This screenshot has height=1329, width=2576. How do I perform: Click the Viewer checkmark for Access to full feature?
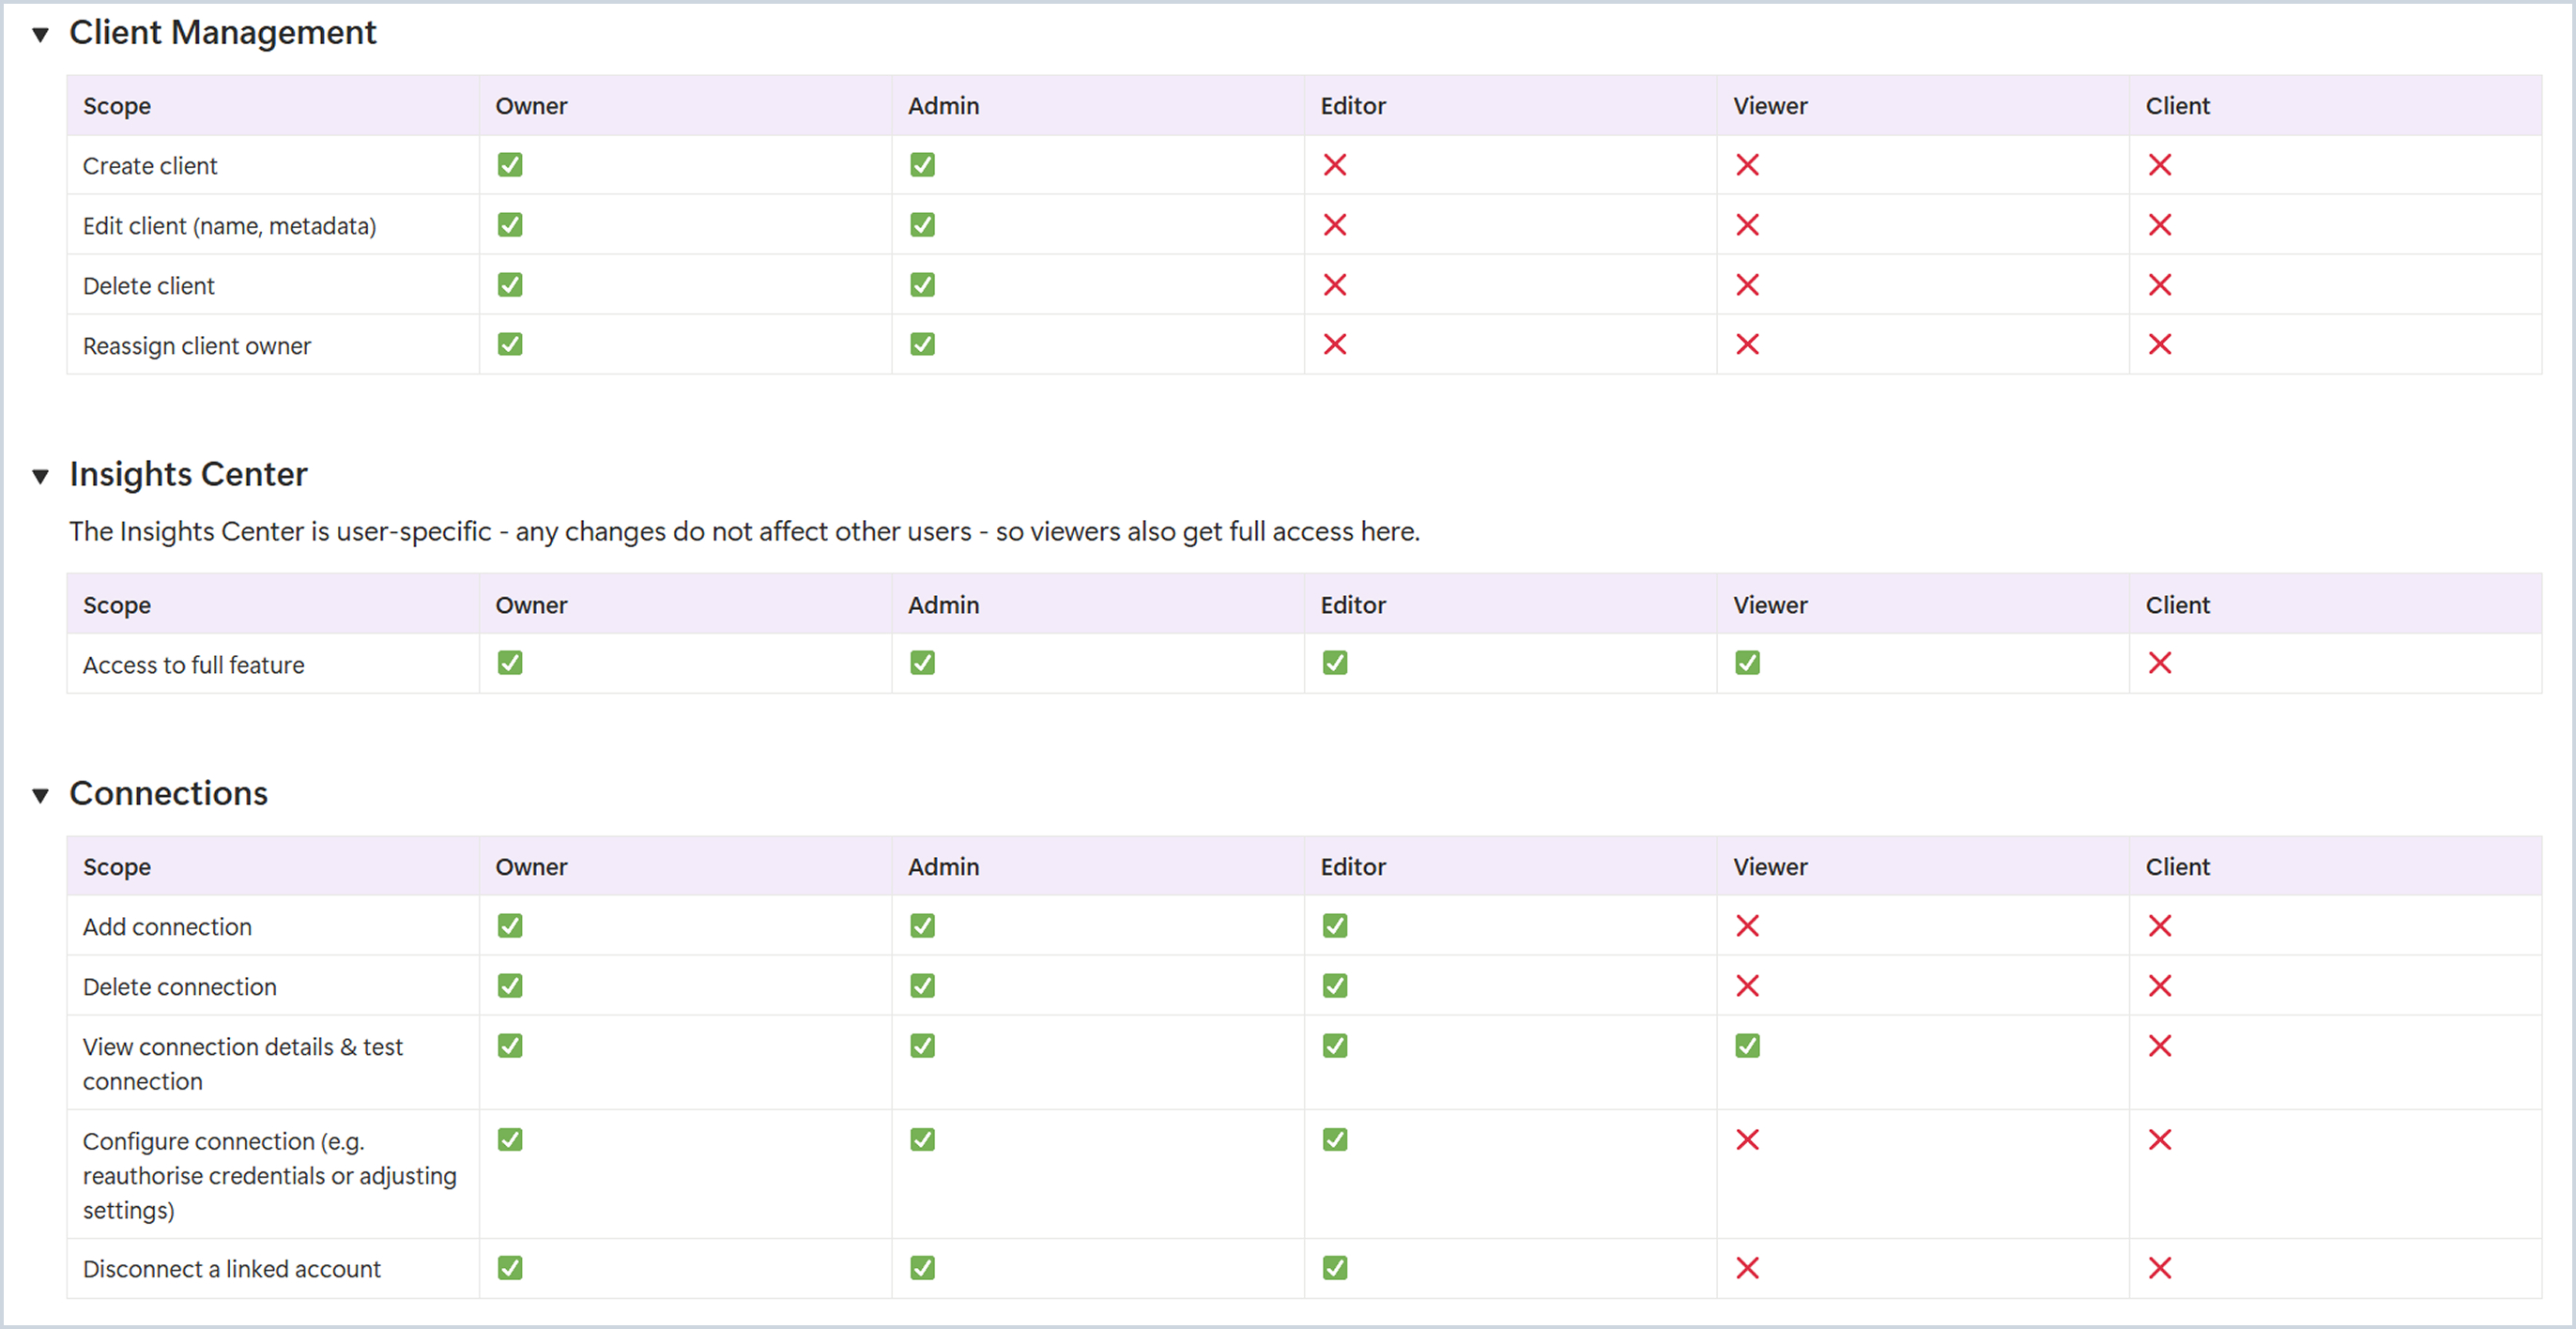[x=1747, y=662]
